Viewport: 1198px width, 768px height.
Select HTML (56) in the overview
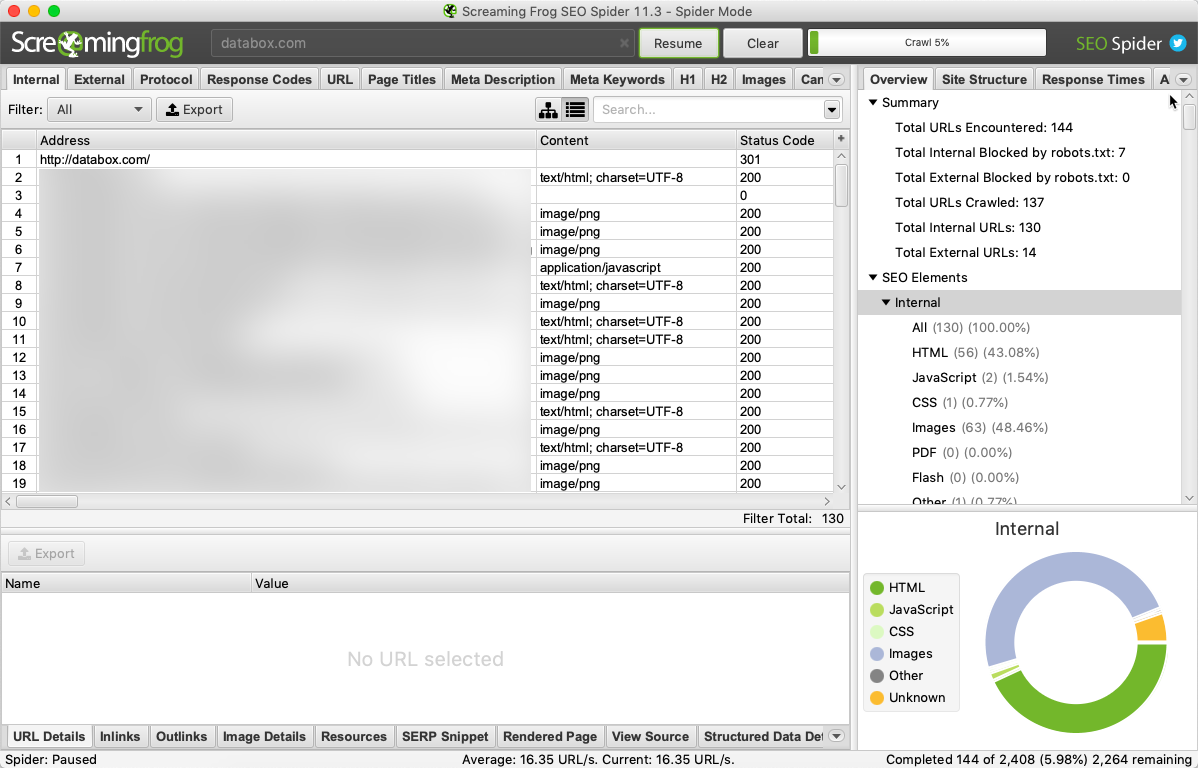(x=975, y=353)
